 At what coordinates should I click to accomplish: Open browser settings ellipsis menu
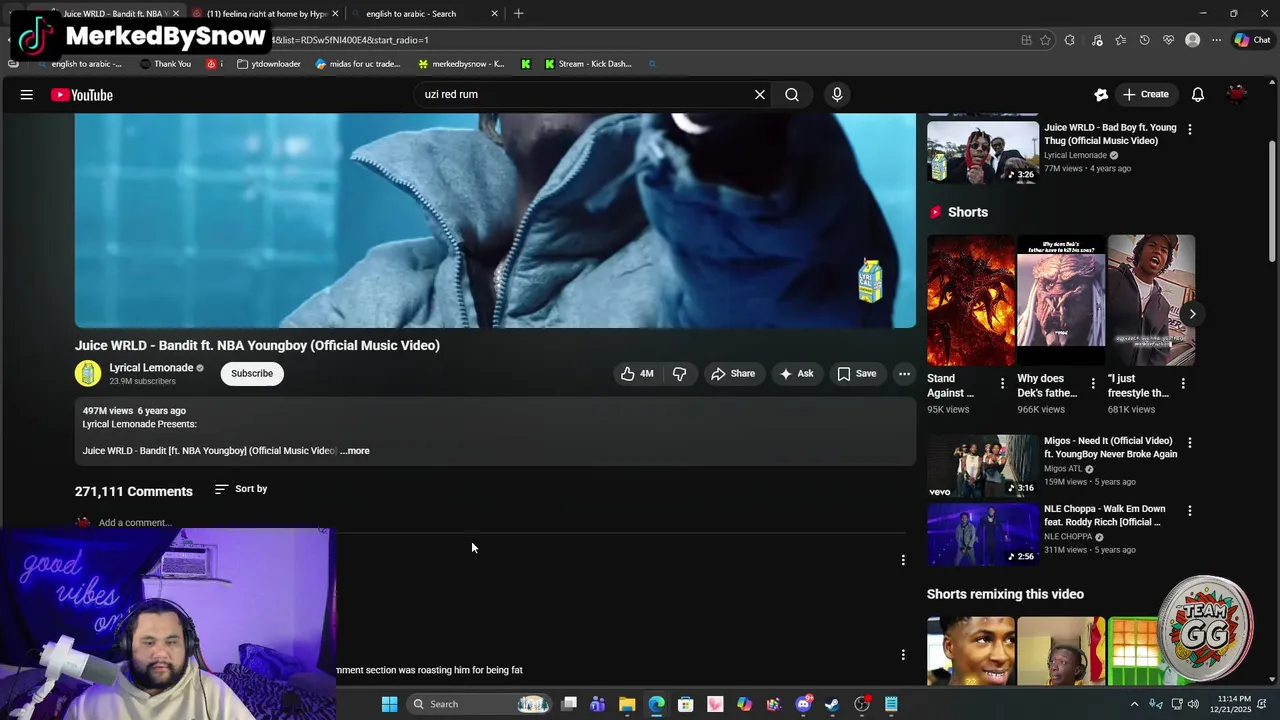click(x=1216, y=40)
